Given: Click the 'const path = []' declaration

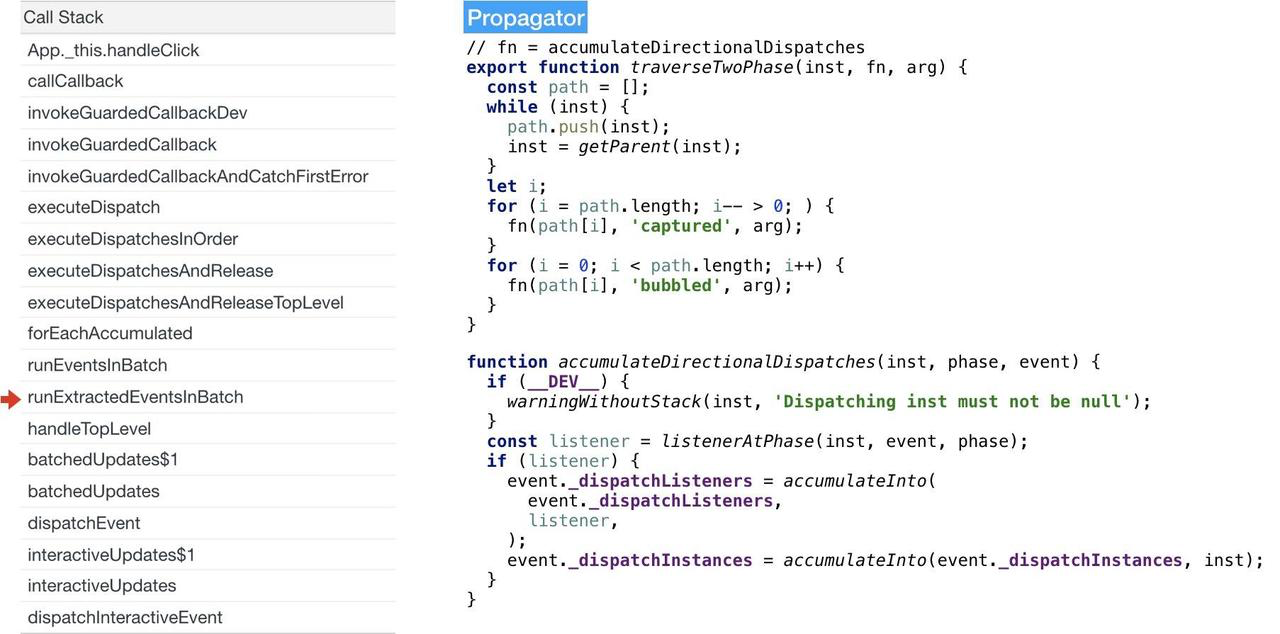Looking at the screenshot, I should click(568, 87).
